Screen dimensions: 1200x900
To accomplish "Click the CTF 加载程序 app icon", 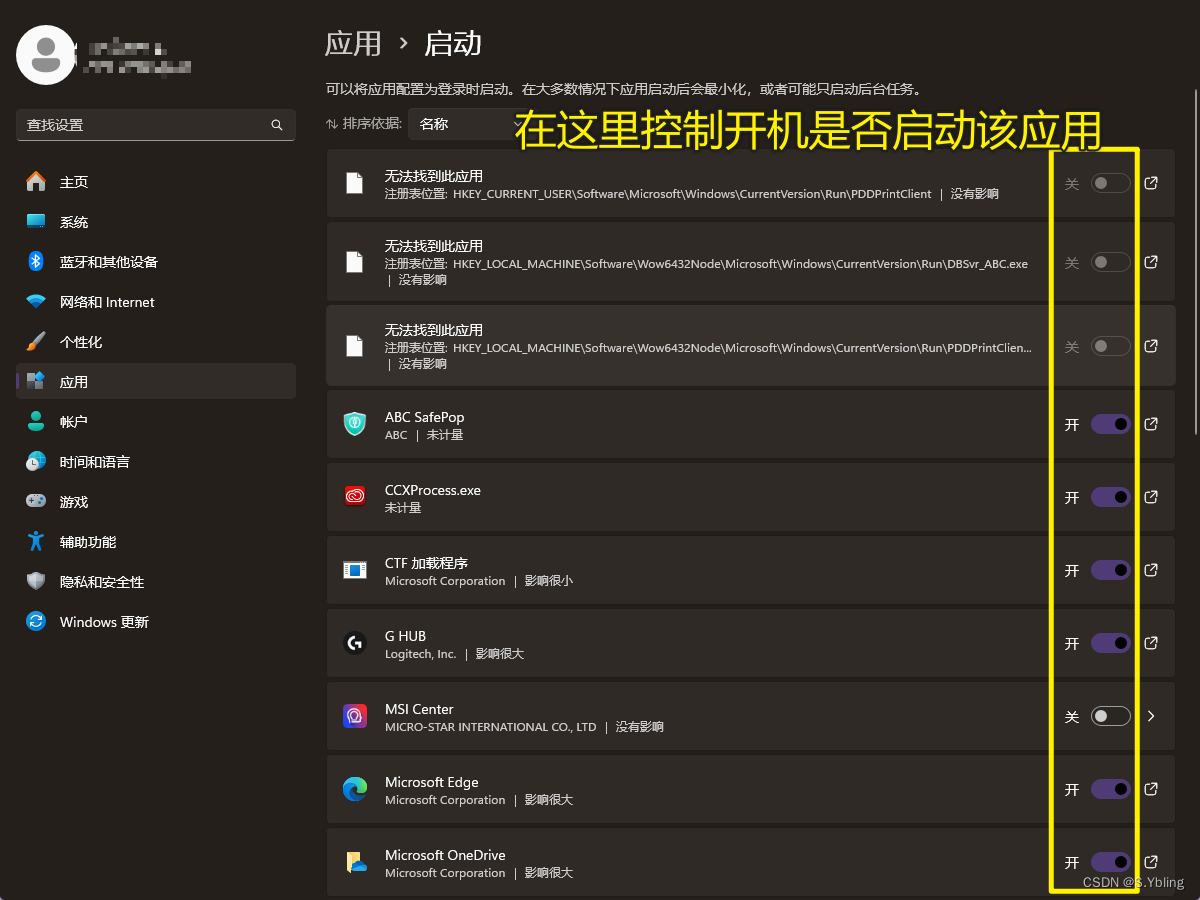I will pos(355,570).
